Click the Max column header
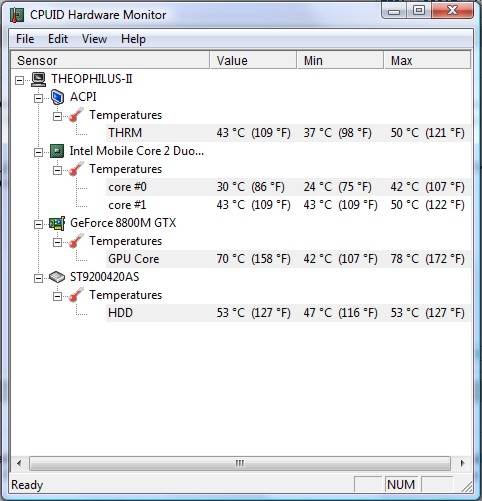The image size is (482, 501). click(427, 60)
